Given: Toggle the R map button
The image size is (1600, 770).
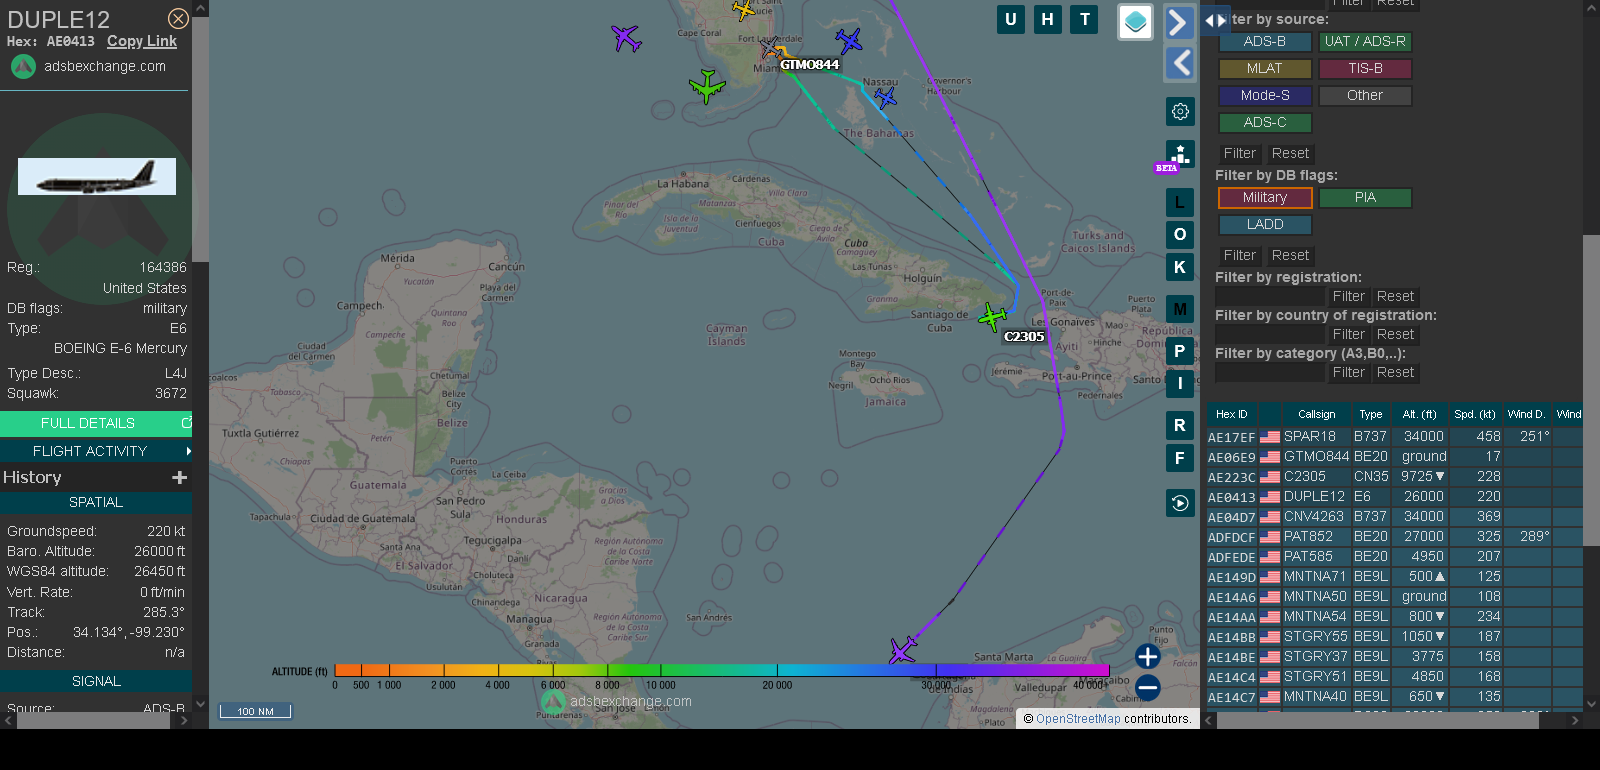Looking at the screenshot, I should tap(1180, 425).
